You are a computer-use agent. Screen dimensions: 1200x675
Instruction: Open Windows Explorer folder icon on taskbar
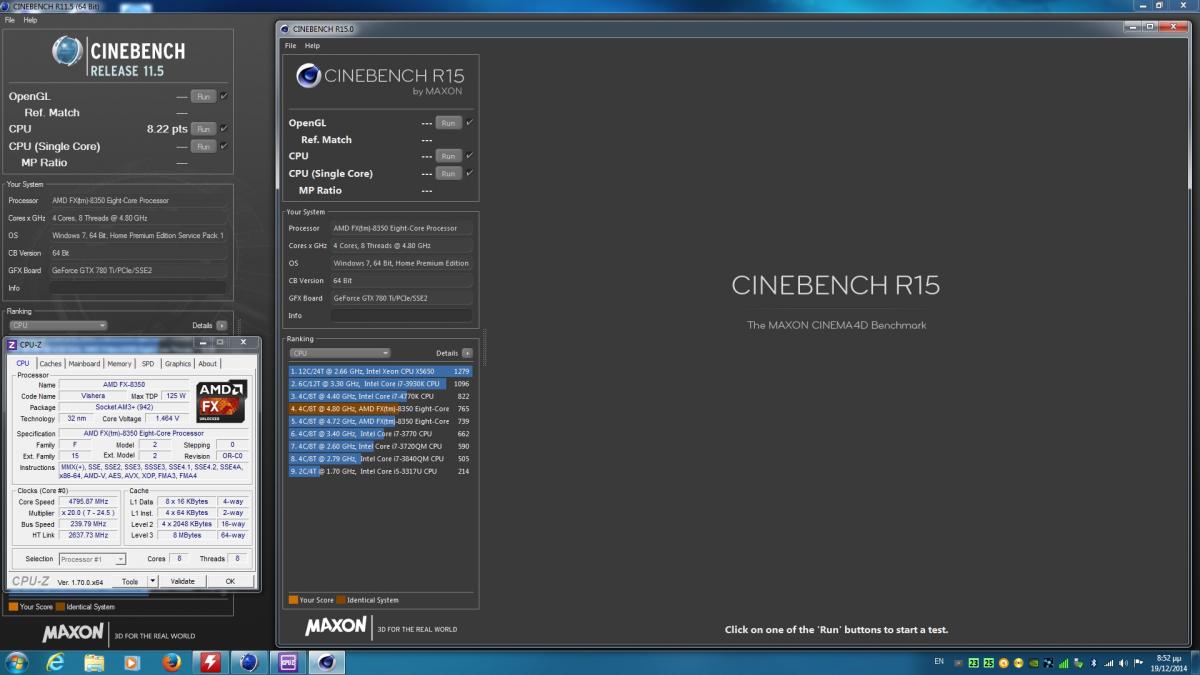(x=94, y=662)
